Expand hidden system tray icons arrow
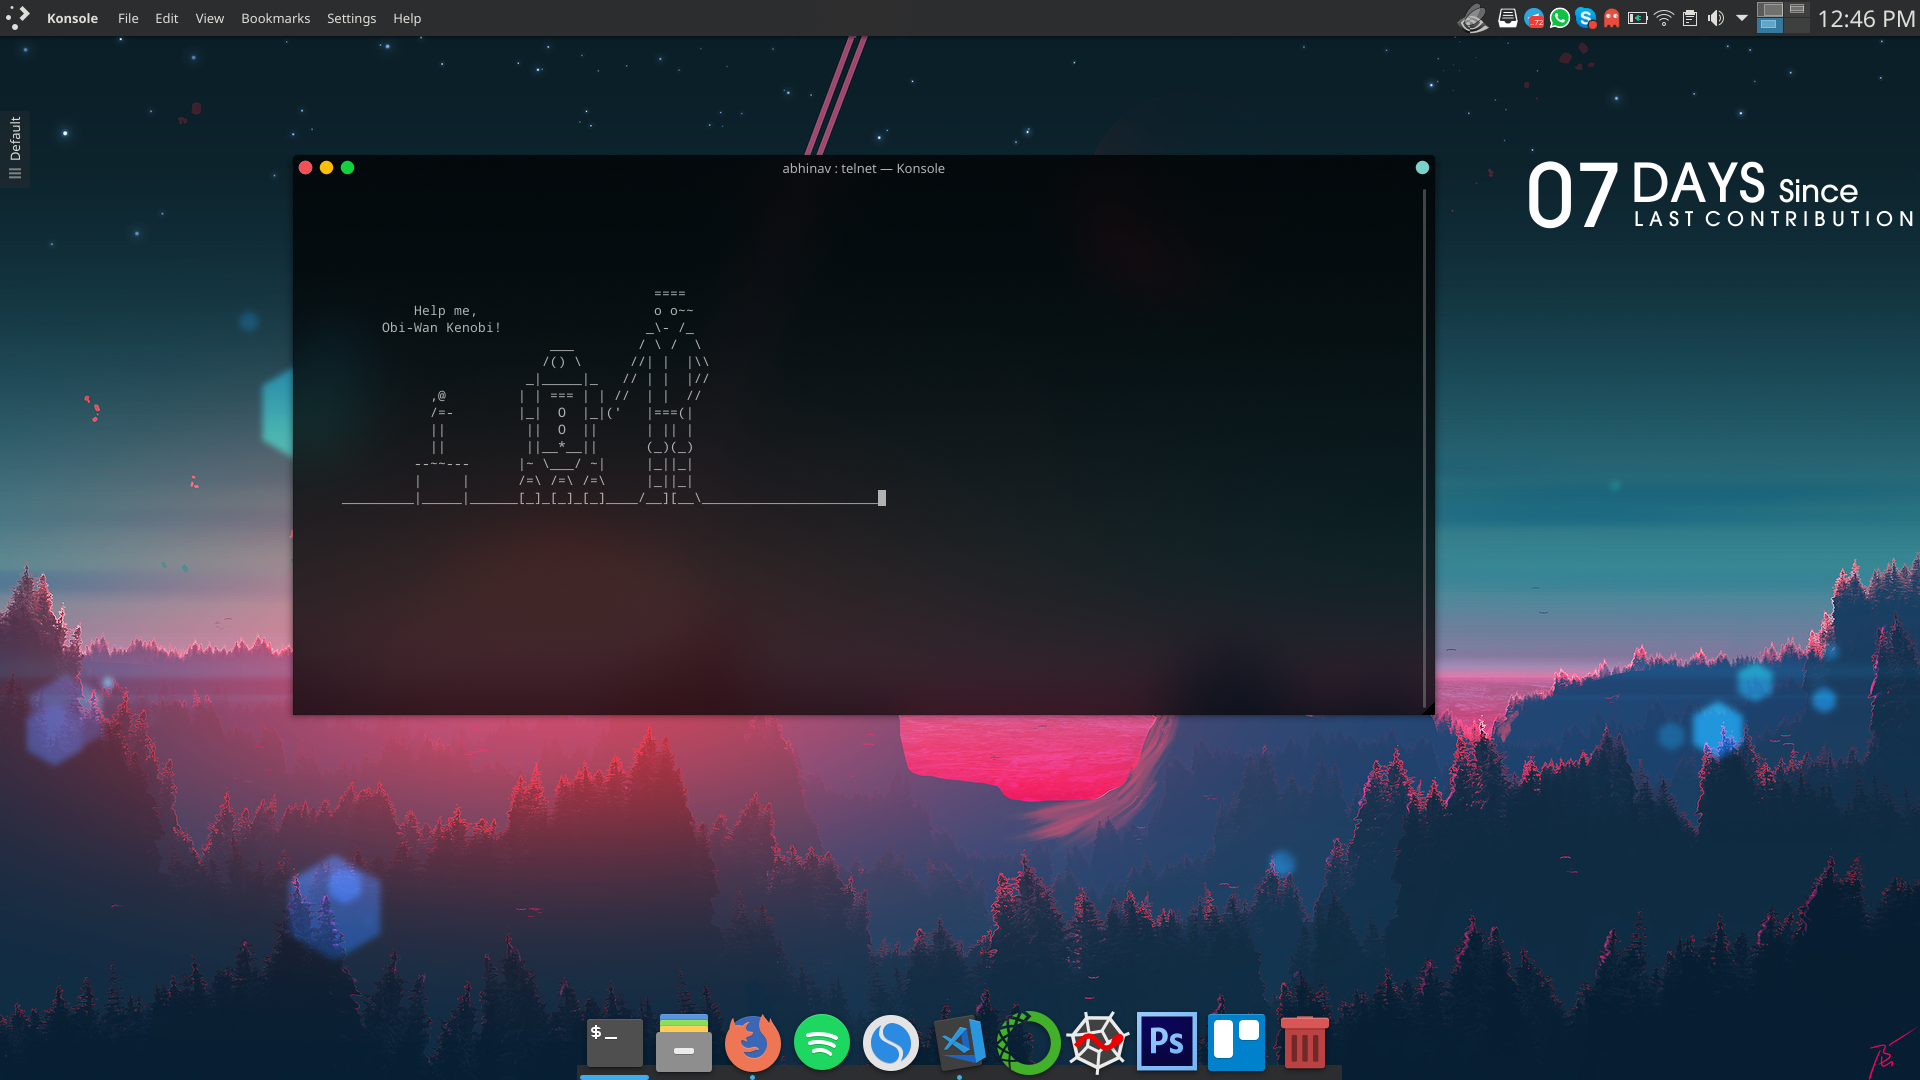This screenshot has height=1080, width=1920. (1742, 18)
